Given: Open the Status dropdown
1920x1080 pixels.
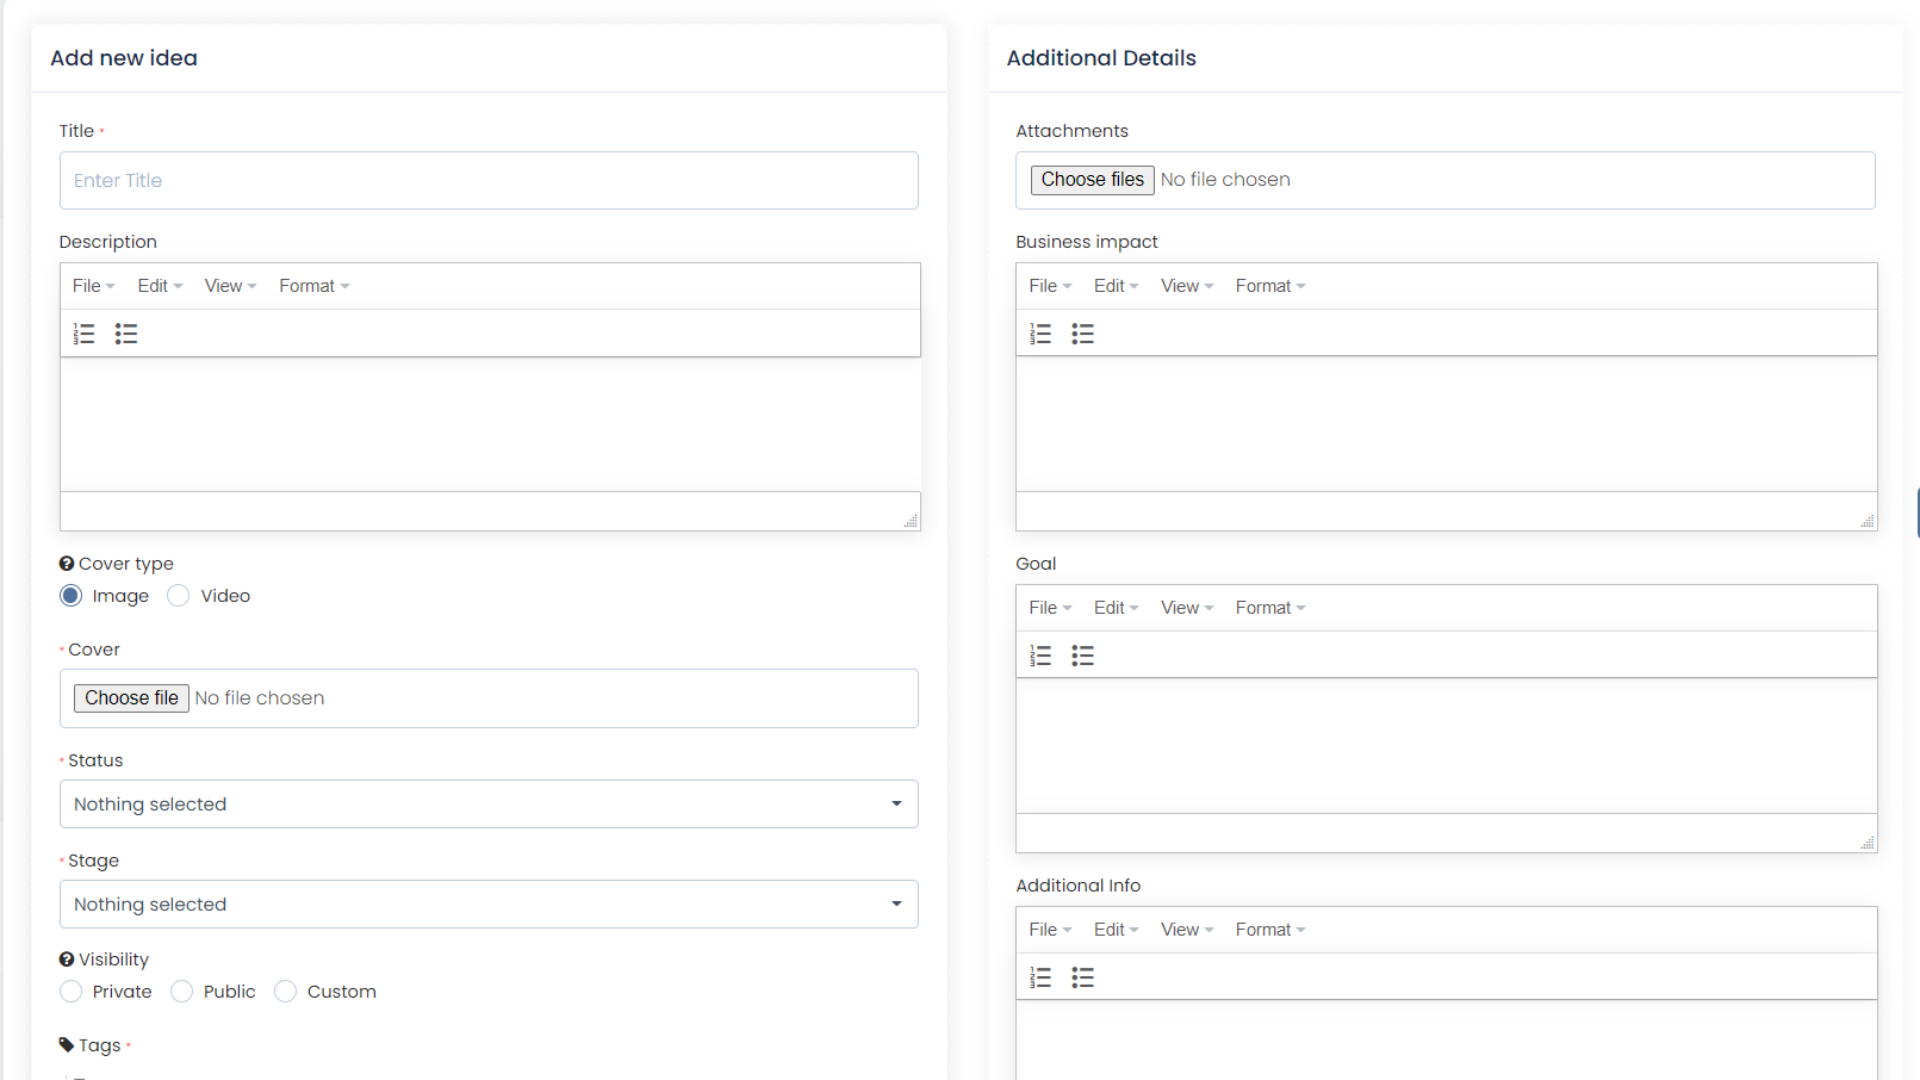Looking at the screenshot, I should (489, 803).
